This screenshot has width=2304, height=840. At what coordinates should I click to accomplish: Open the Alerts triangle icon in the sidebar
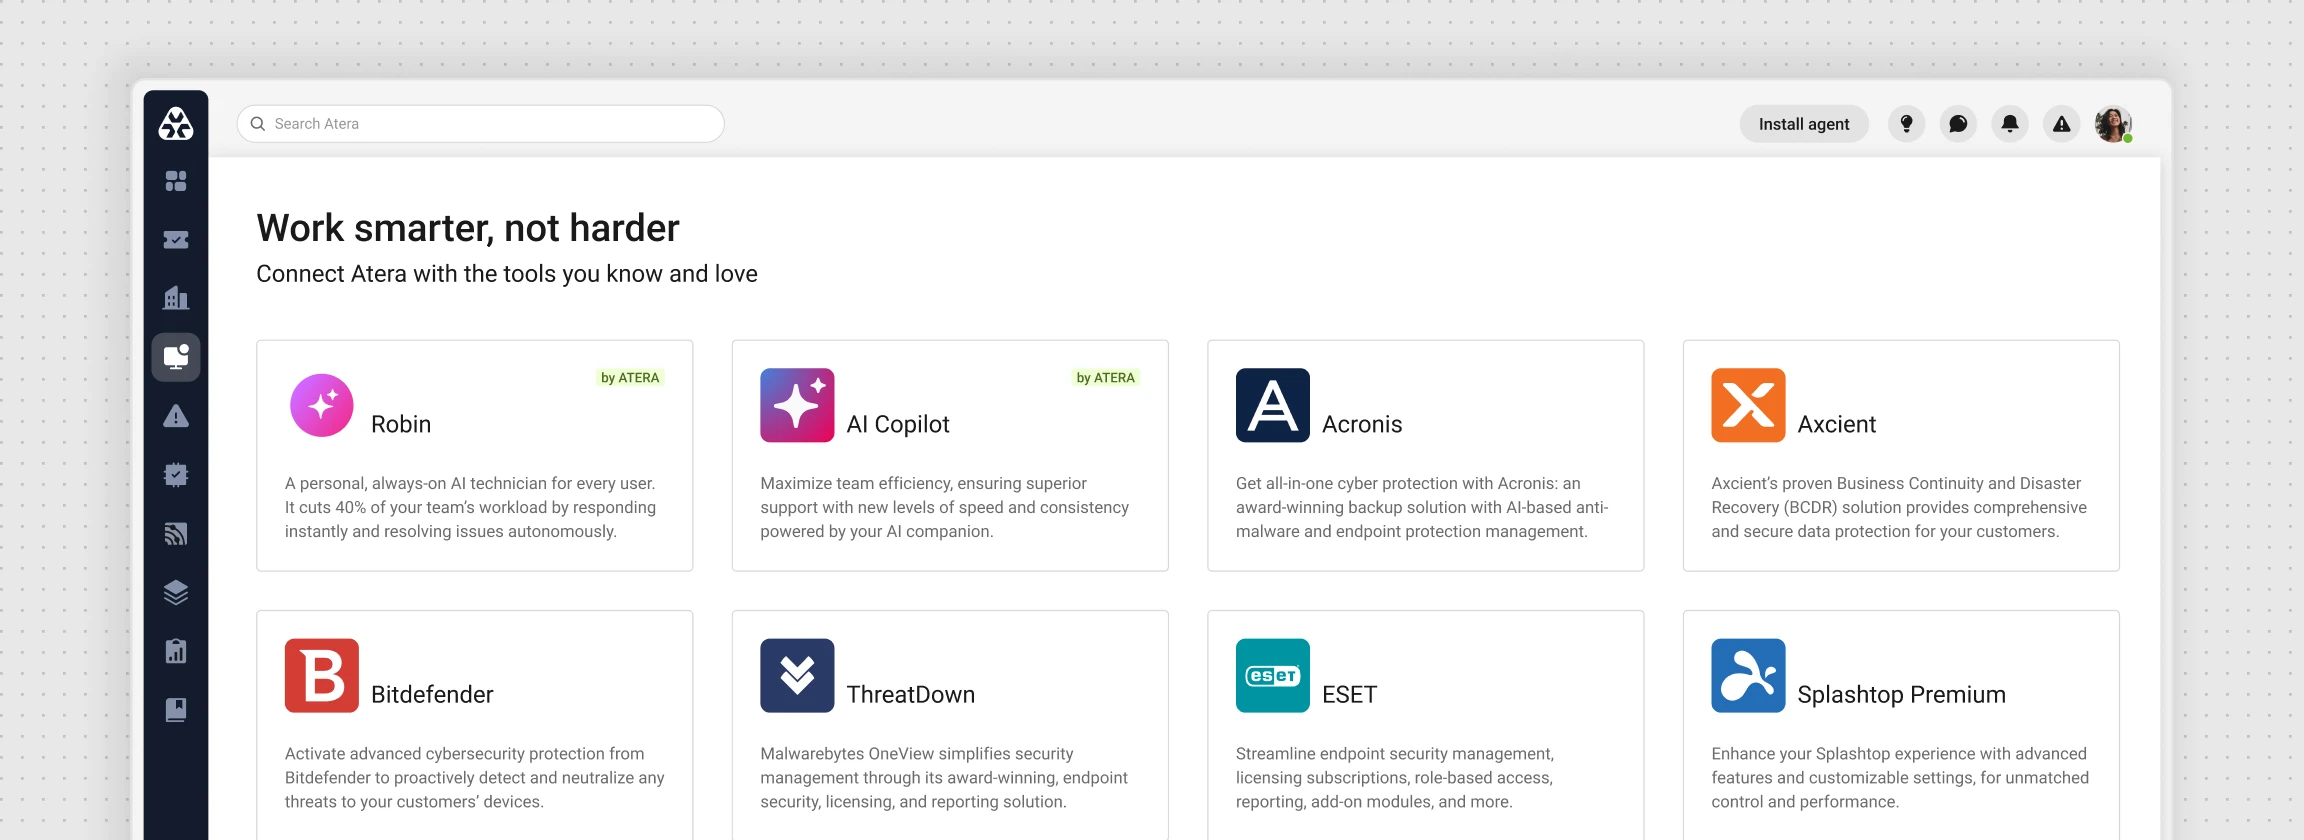click(176, 416)
